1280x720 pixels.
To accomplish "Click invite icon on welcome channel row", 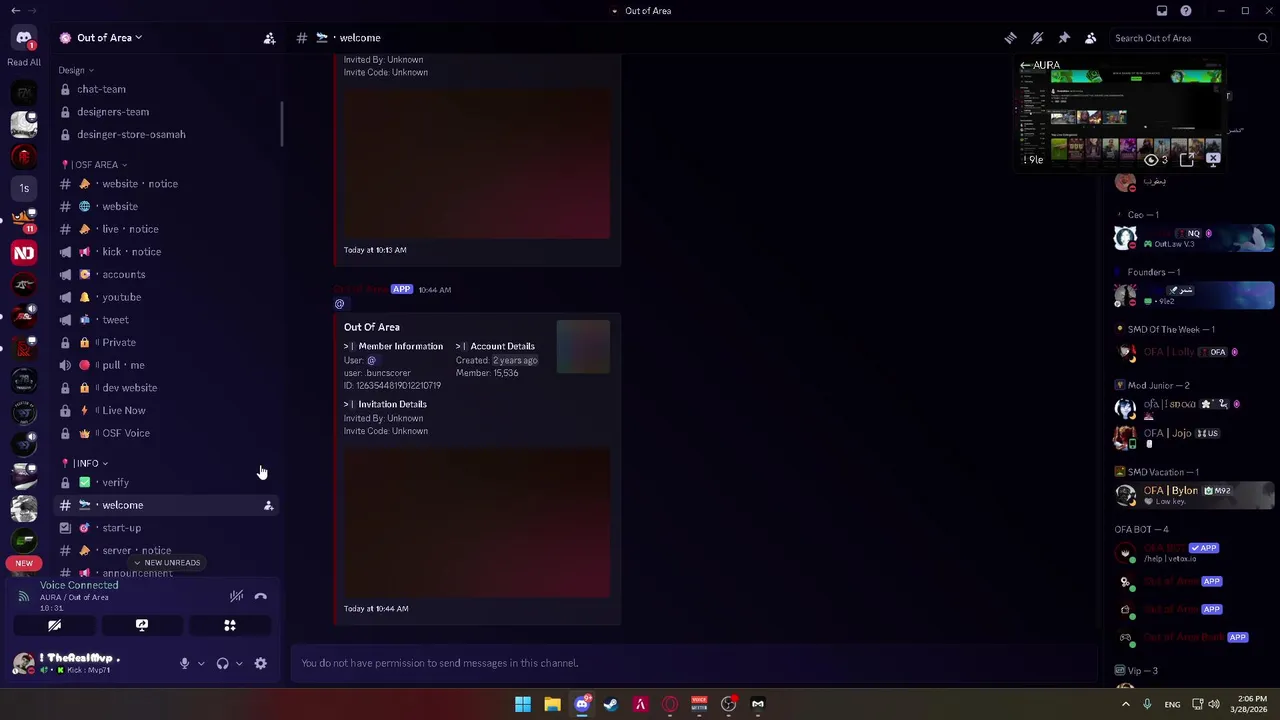I will pyautogui.click(x=268, y=505).
